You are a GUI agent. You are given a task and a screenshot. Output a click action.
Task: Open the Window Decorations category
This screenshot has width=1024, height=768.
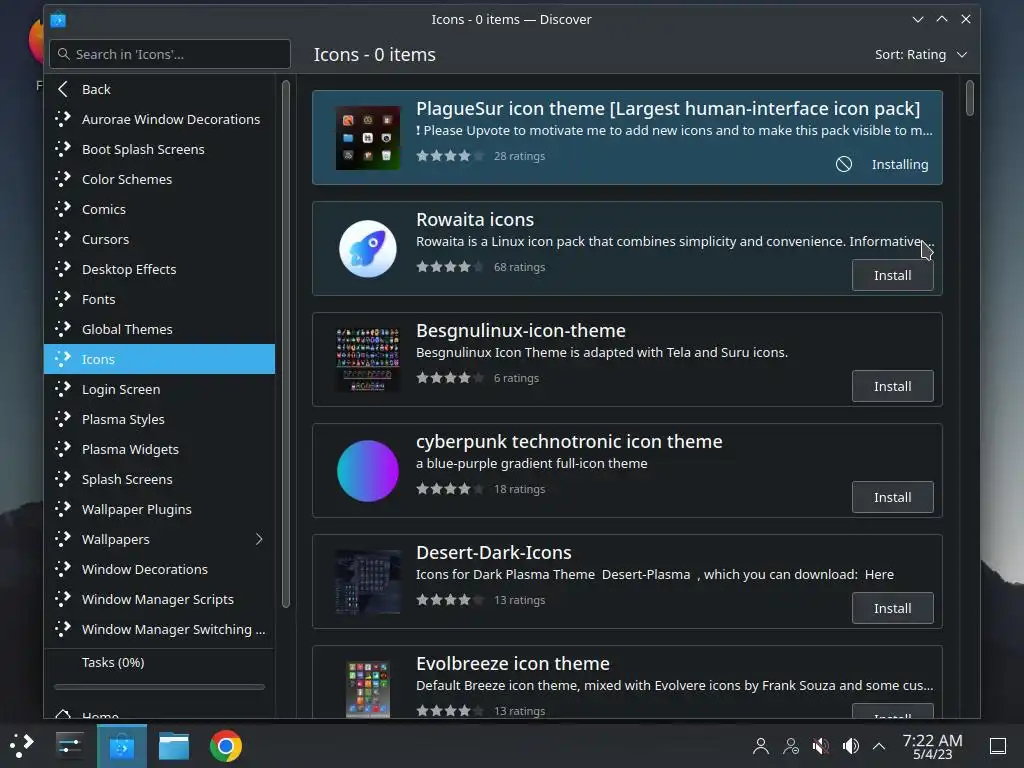pyautogui.click(x=159, y=569)
